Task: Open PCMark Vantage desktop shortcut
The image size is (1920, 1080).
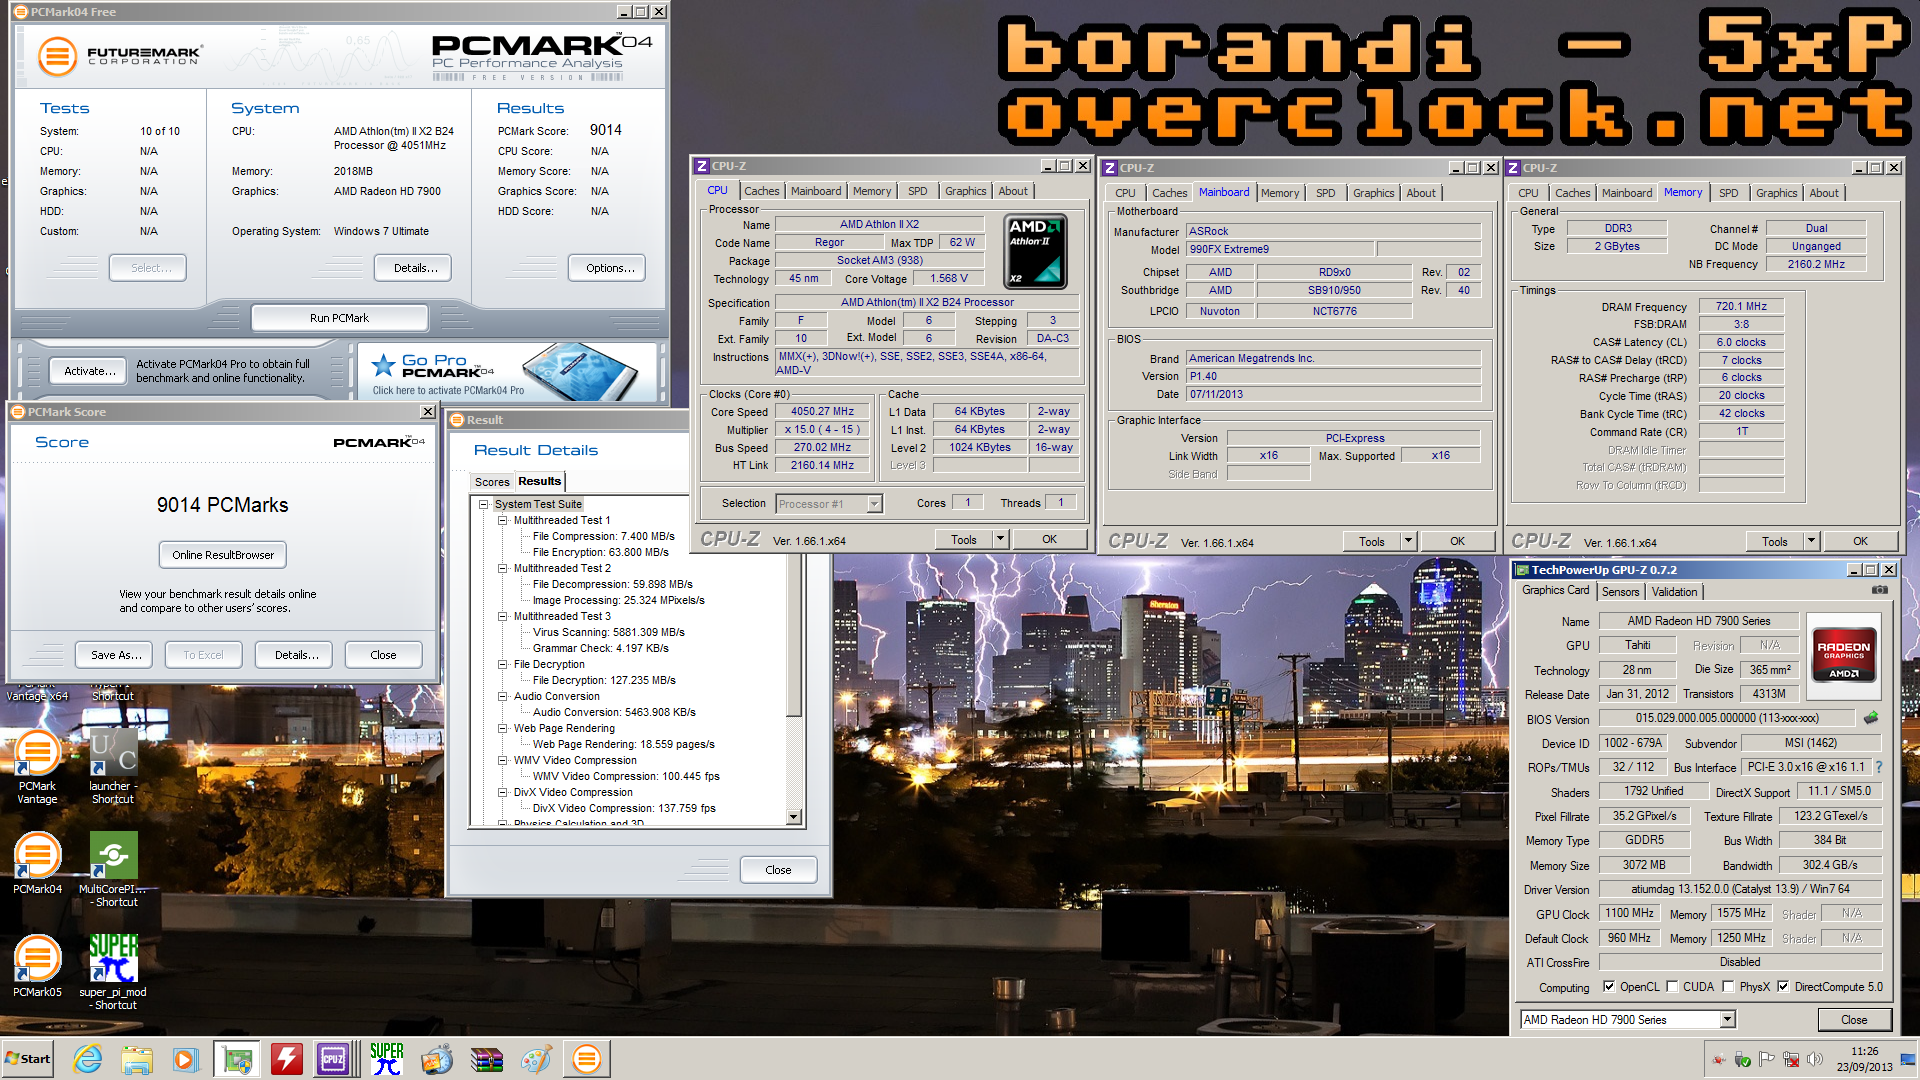Action: click(x=38, y=768)
